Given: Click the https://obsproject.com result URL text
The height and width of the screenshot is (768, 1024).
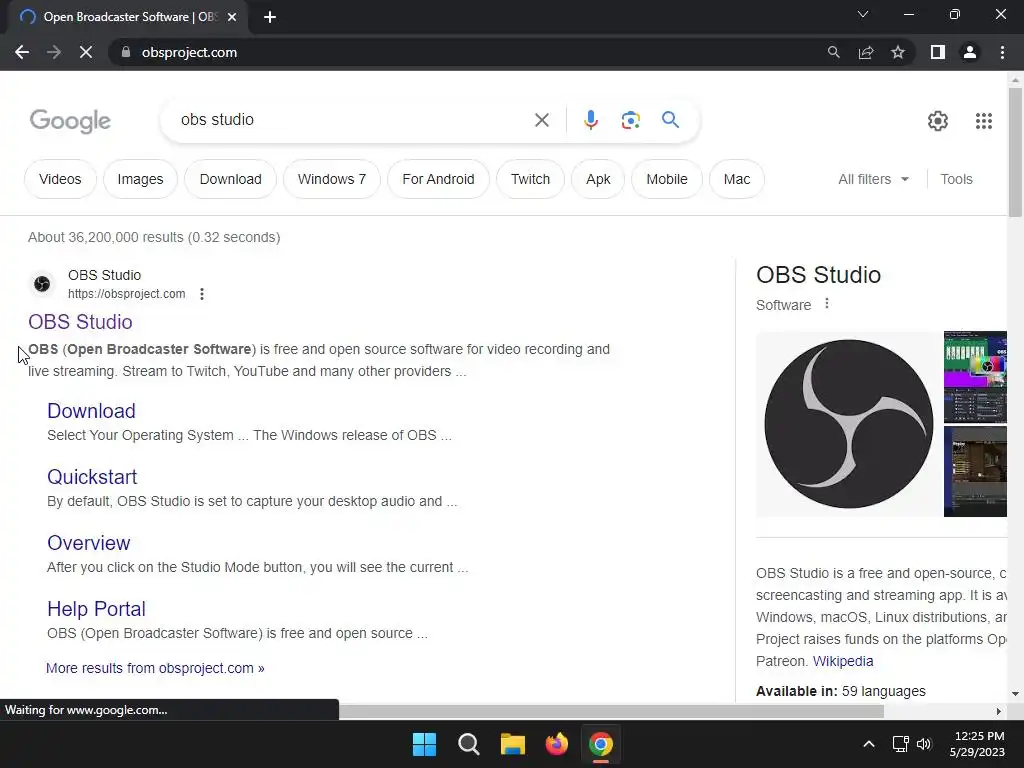Looking at the screenshot, I should pyautogui.click(x=127, y=294).
